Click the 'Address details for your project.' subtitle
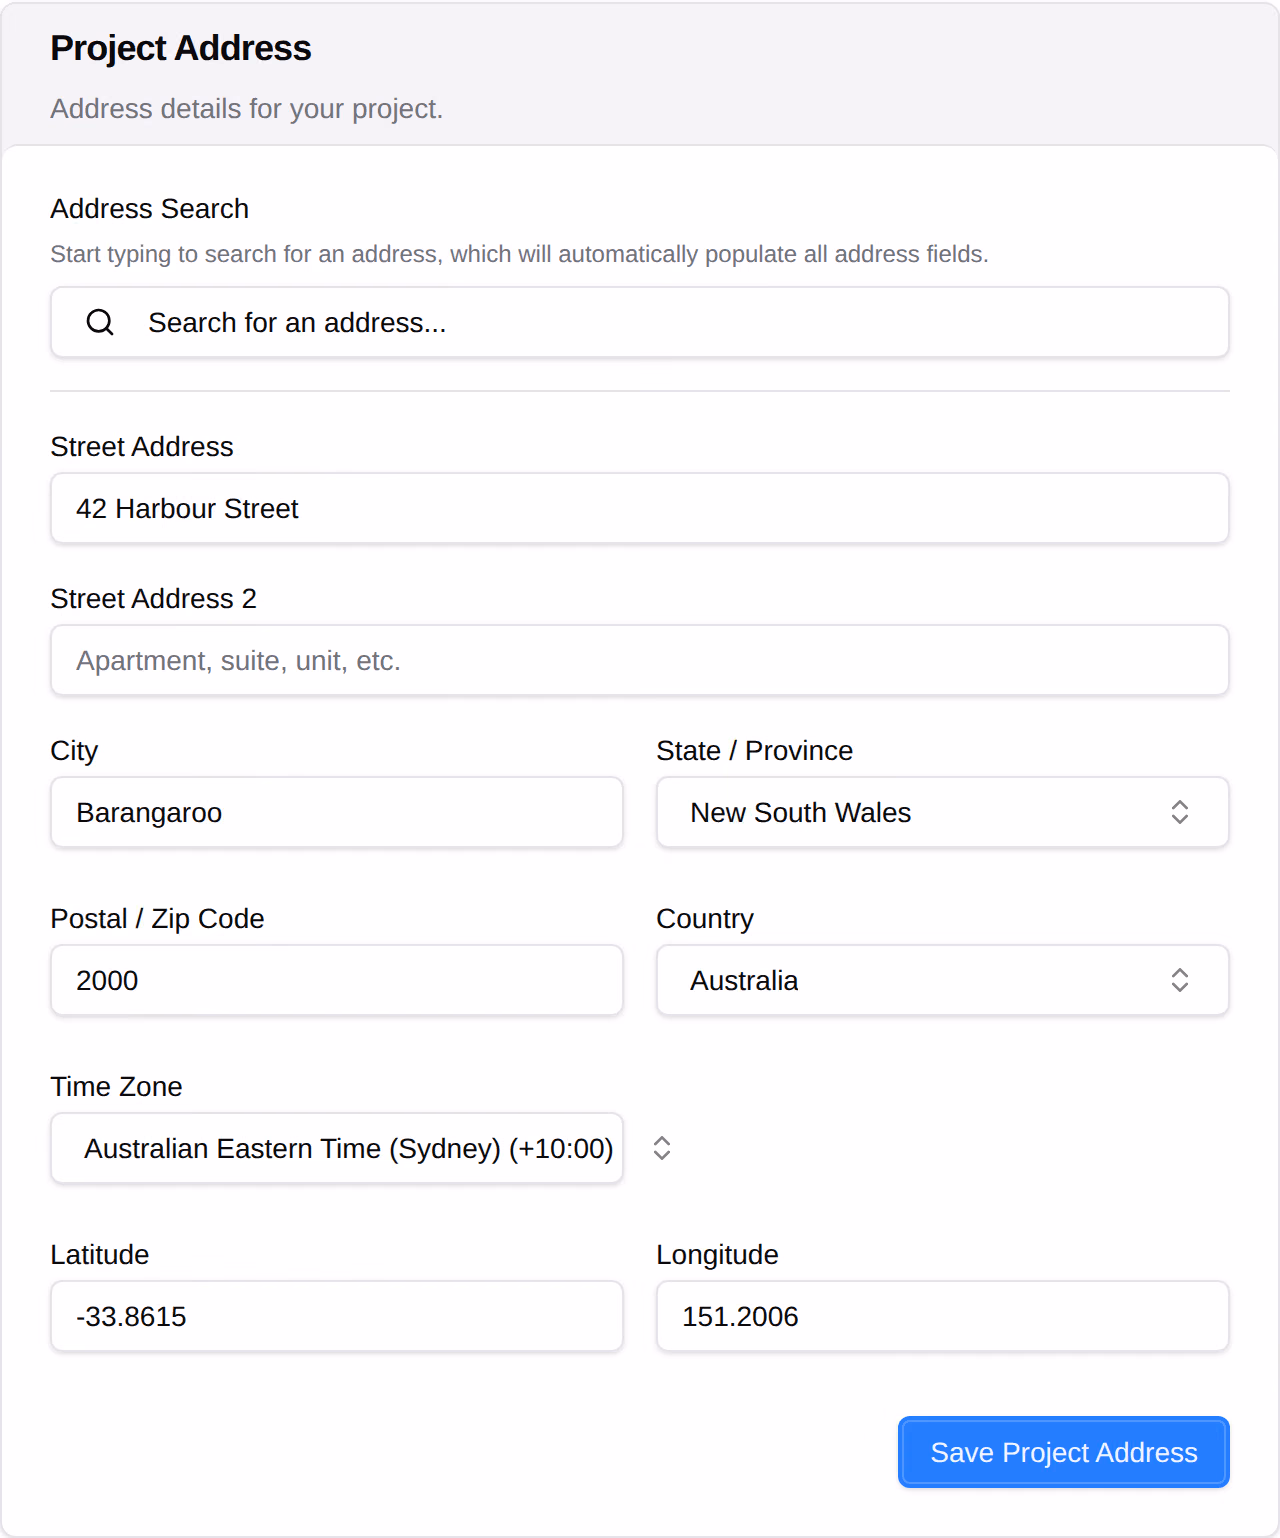1280x1538 pixels. [x=247, y=108]
